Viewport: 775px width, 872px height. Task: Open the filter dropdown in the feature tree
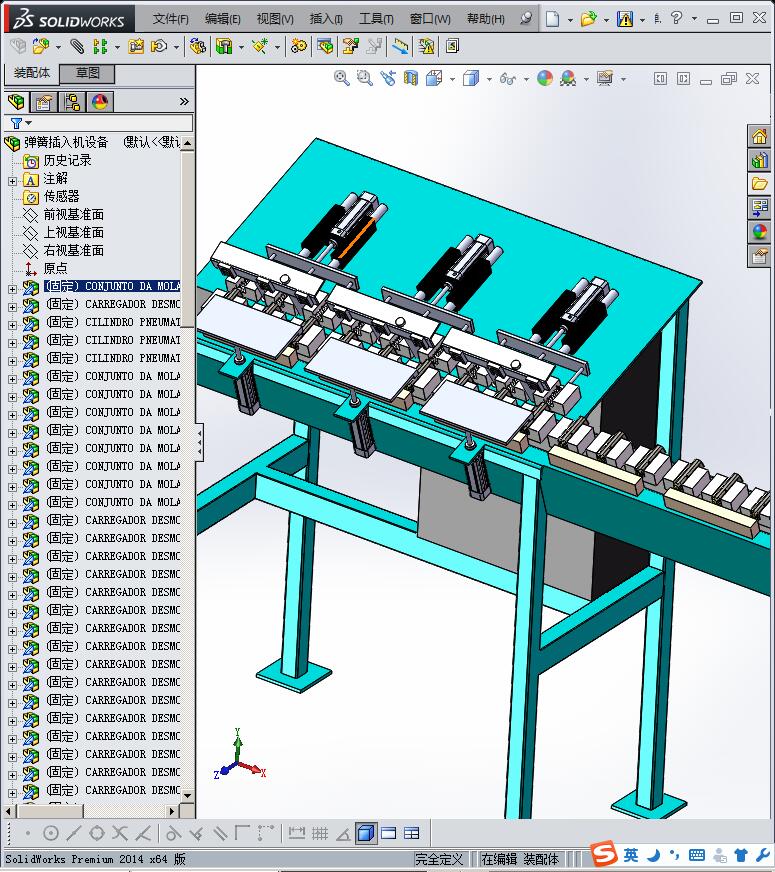click(21, 123)
